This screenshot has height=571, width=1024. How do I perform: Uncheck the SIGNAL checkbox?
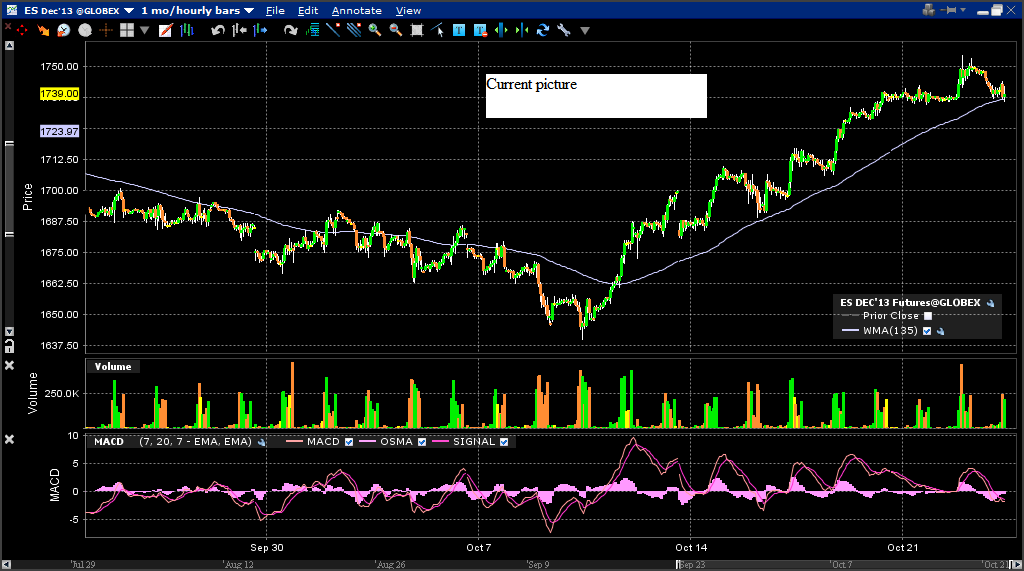(x=504, y=442)
